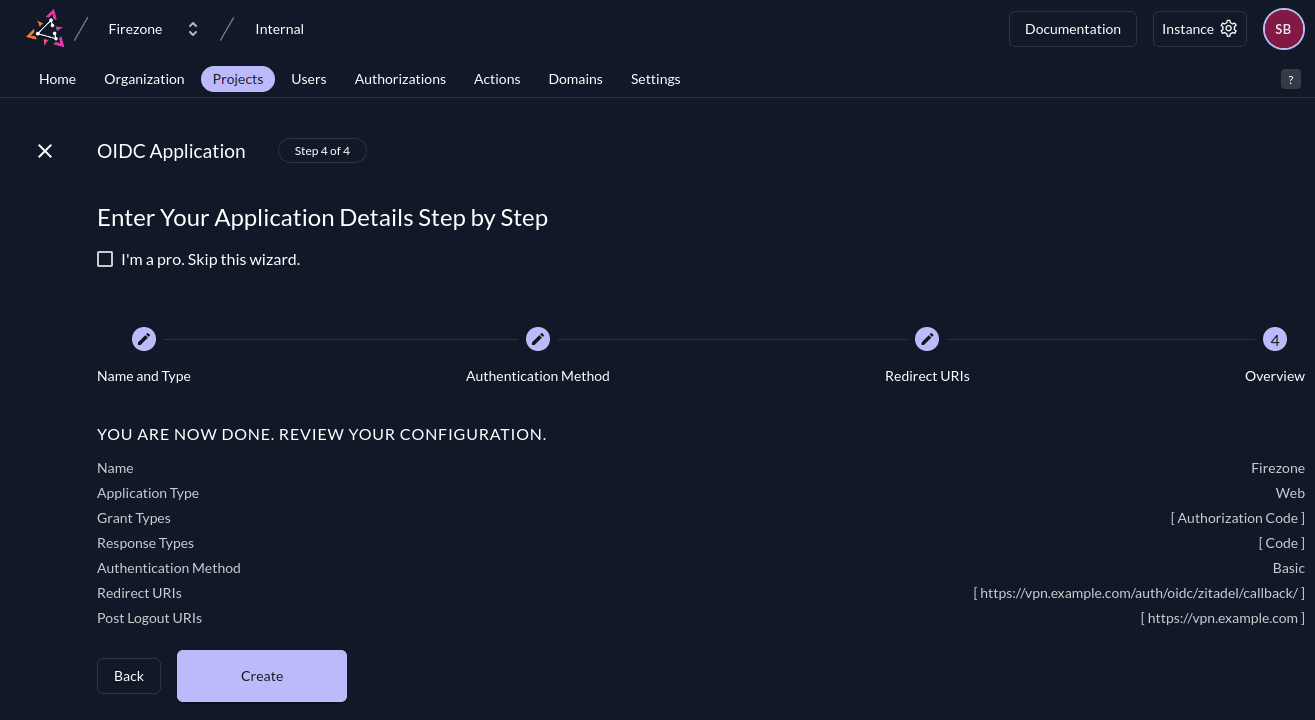Open the Authorizations tab

coord(400,78)
